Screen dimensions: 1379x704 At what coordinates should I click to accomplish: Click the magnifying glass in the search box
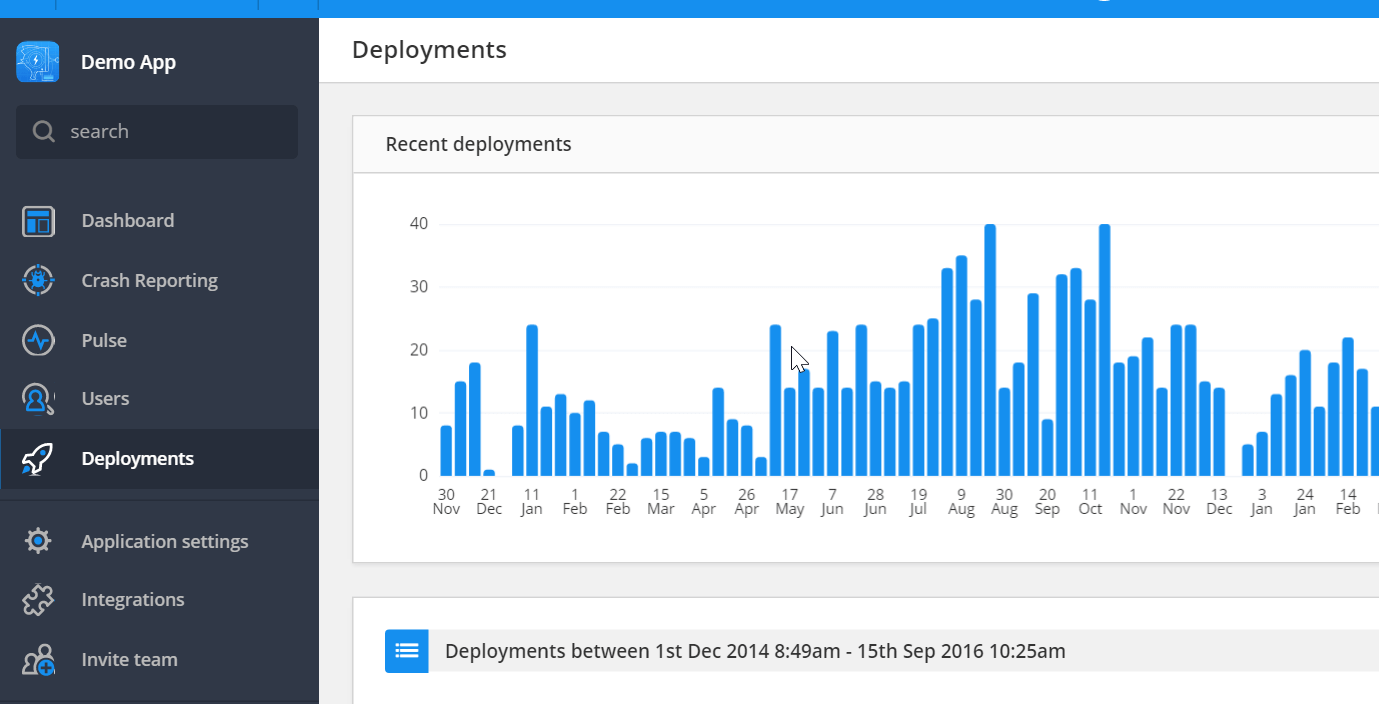coord(42,131)
